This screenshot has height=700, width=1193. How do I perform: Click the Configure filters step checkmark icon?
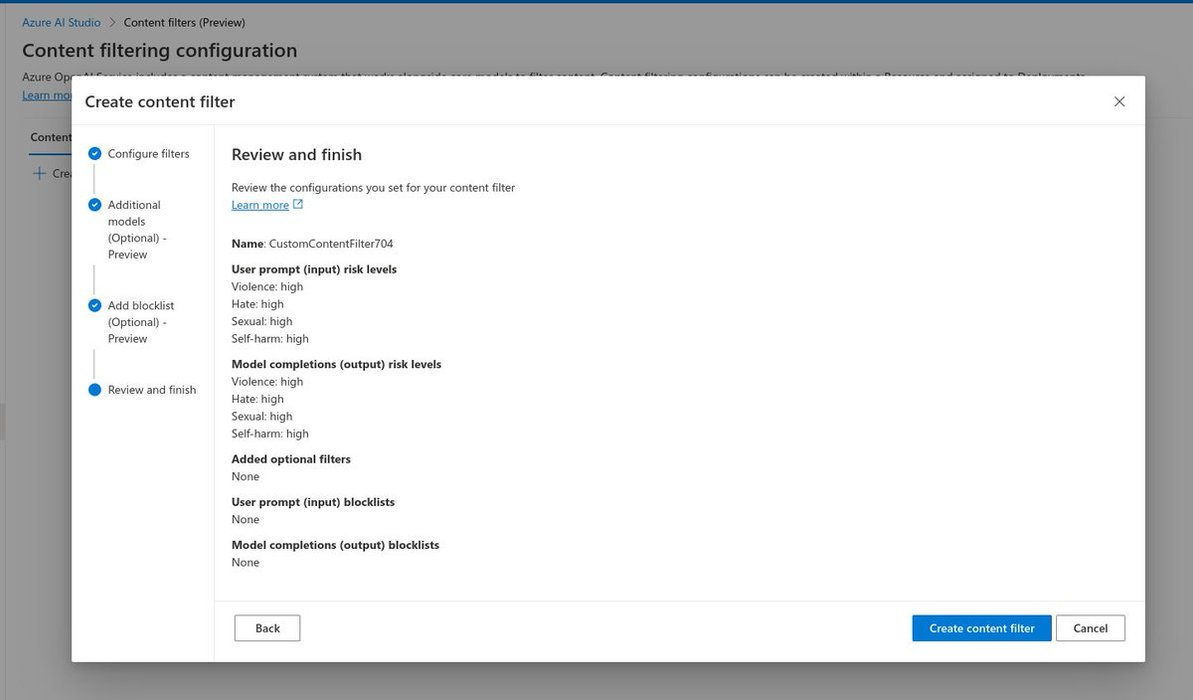[x=95, y=154]
